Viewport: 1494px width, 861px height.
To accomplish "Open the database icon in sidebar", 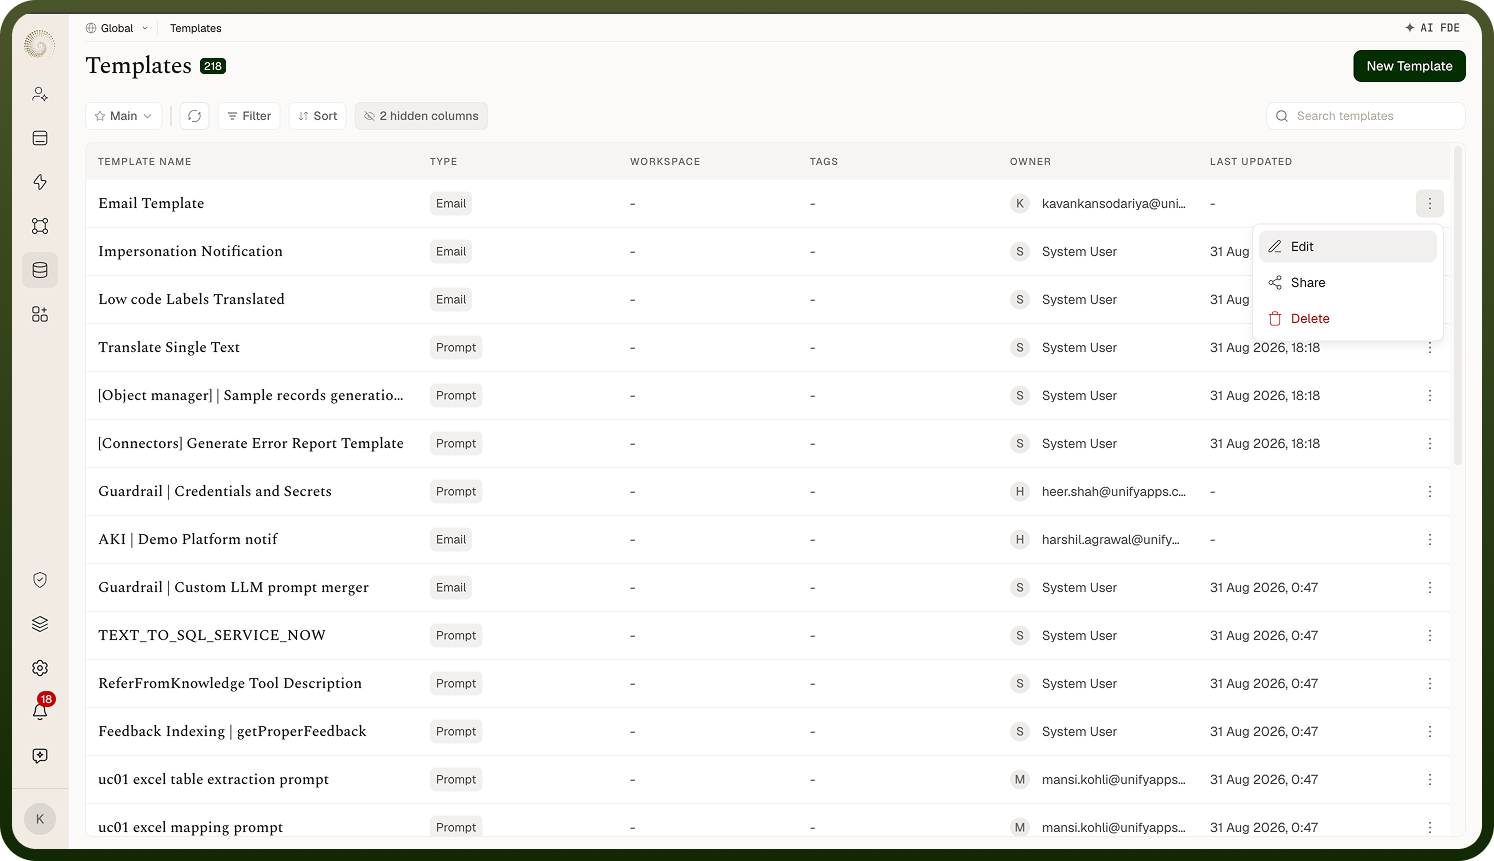I will tap(40, 270).
